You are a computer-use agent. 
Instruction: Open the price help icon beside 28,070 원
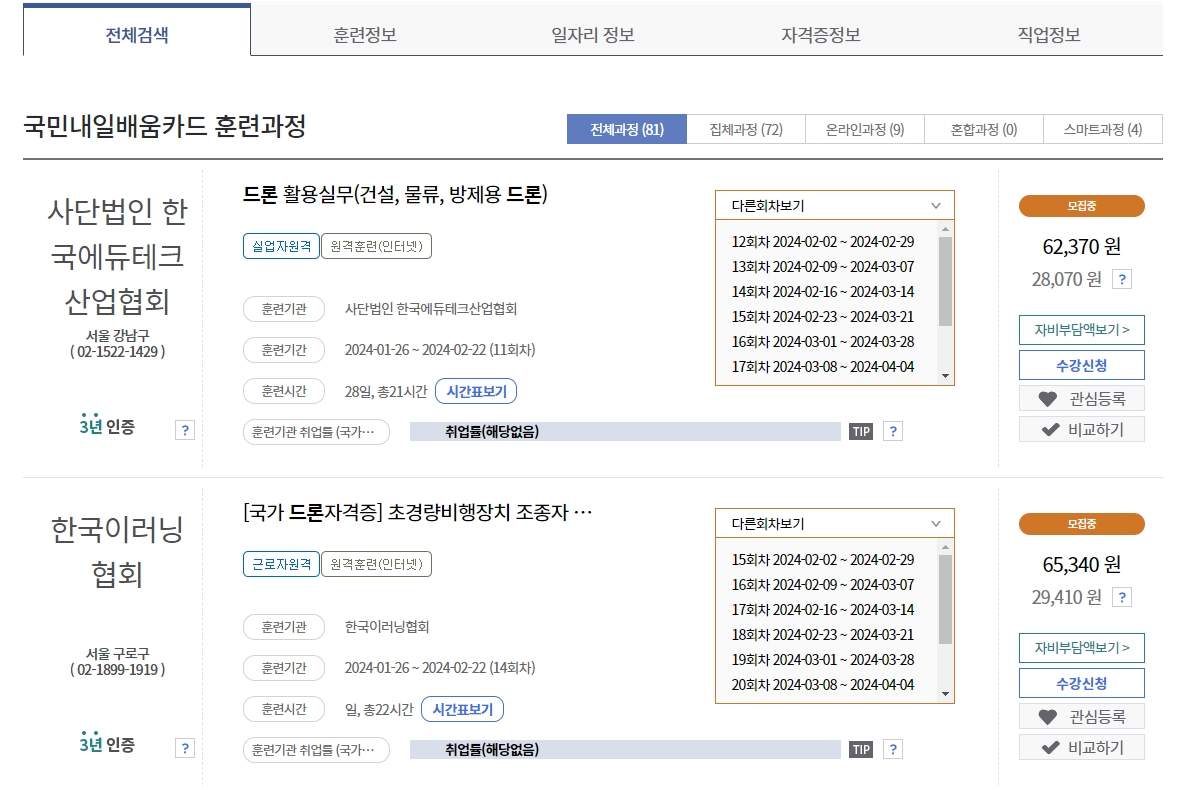[x=1122, y=279]
